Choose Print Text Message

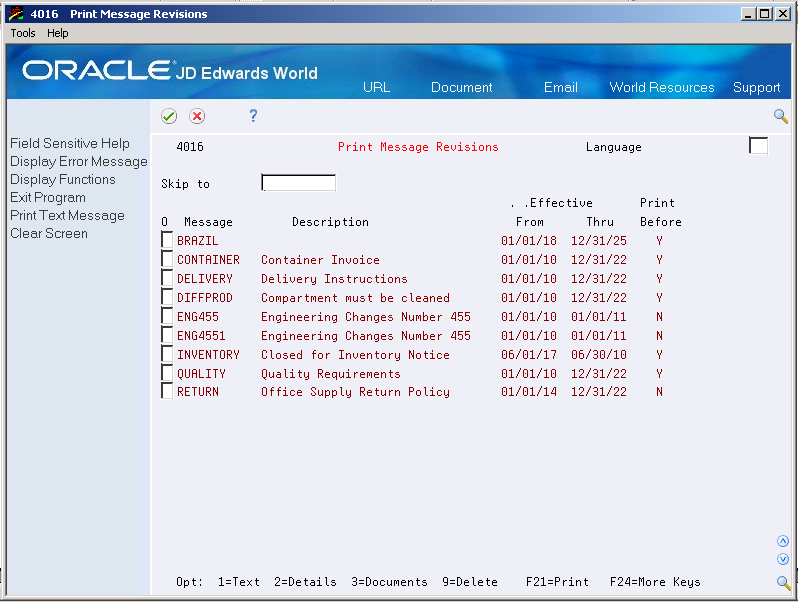[x=67, y=216]
